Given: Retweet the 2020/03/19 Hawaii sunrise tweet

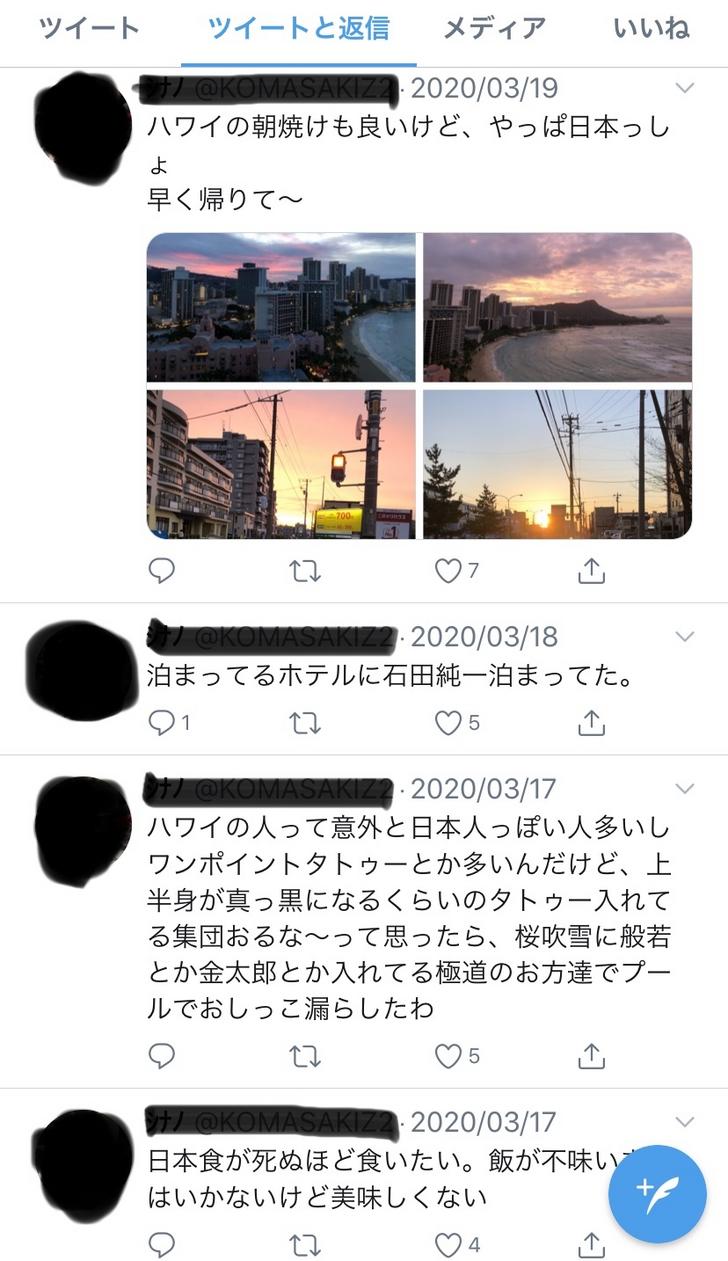Looking at the screenshot, I should tap(304, 570).
